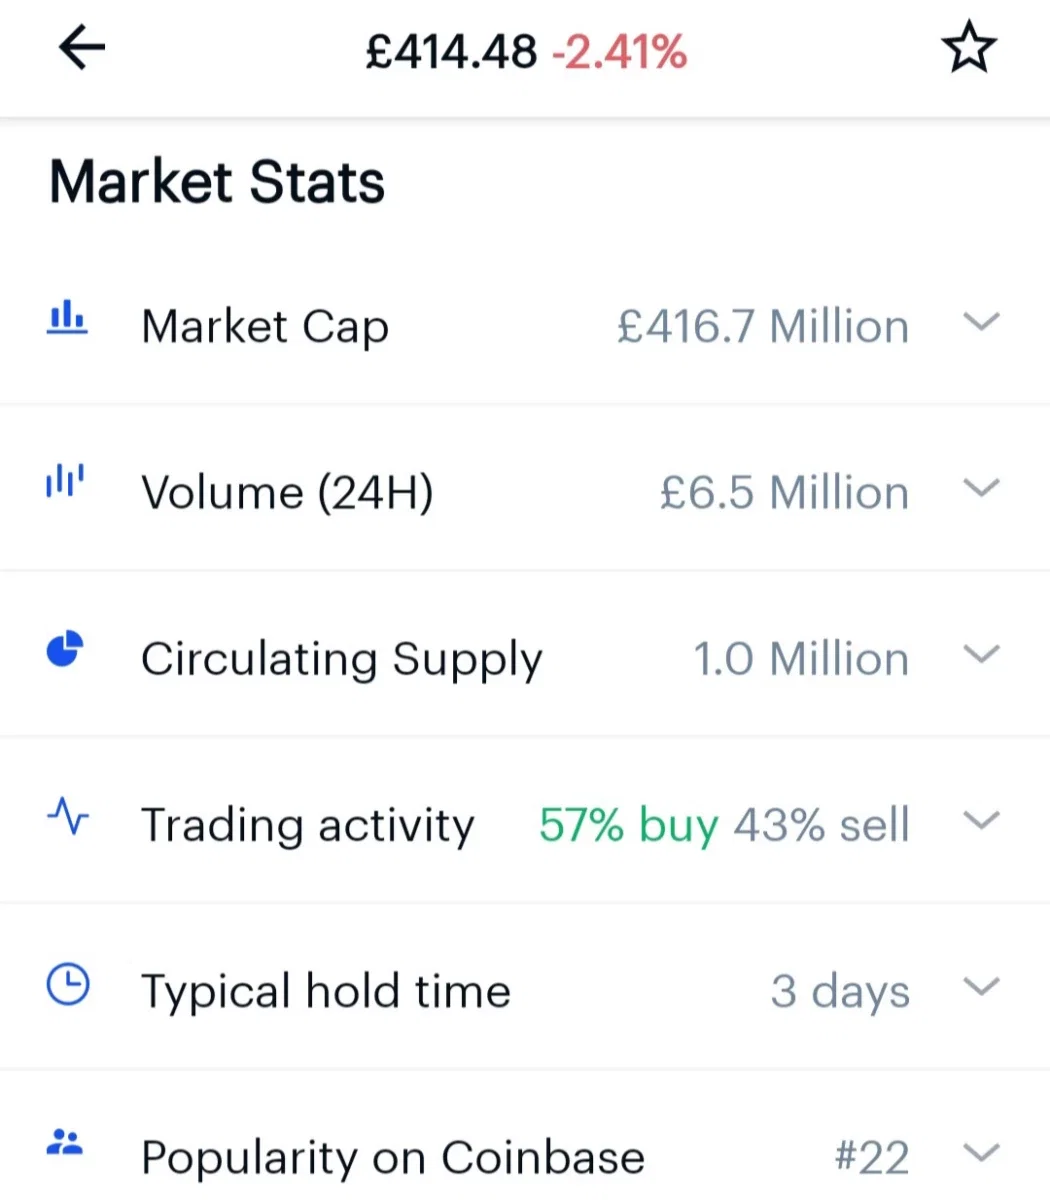Tap the 57% buy text
The width and height of the screenshot is (1050, 1200).
(628, 827)
